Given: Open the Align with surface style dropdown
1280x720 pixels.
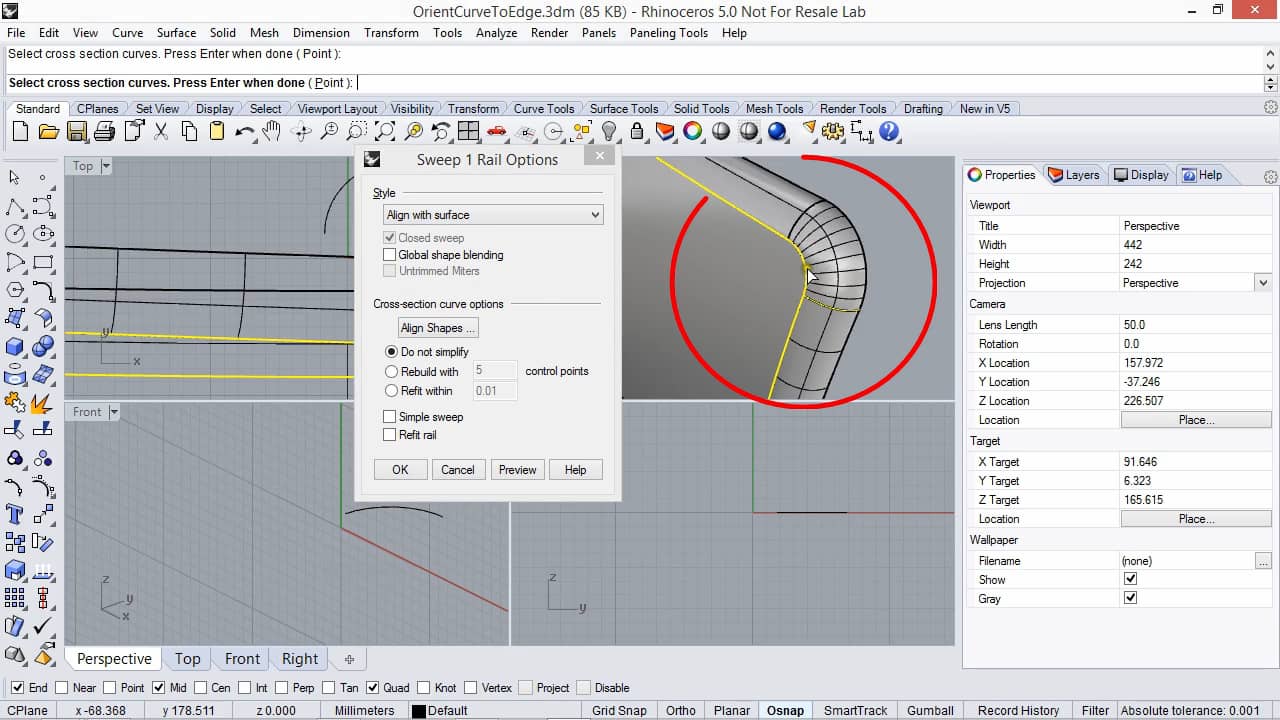Looking at the screenshot, I should pyautogui.click(x=493, y=215).
